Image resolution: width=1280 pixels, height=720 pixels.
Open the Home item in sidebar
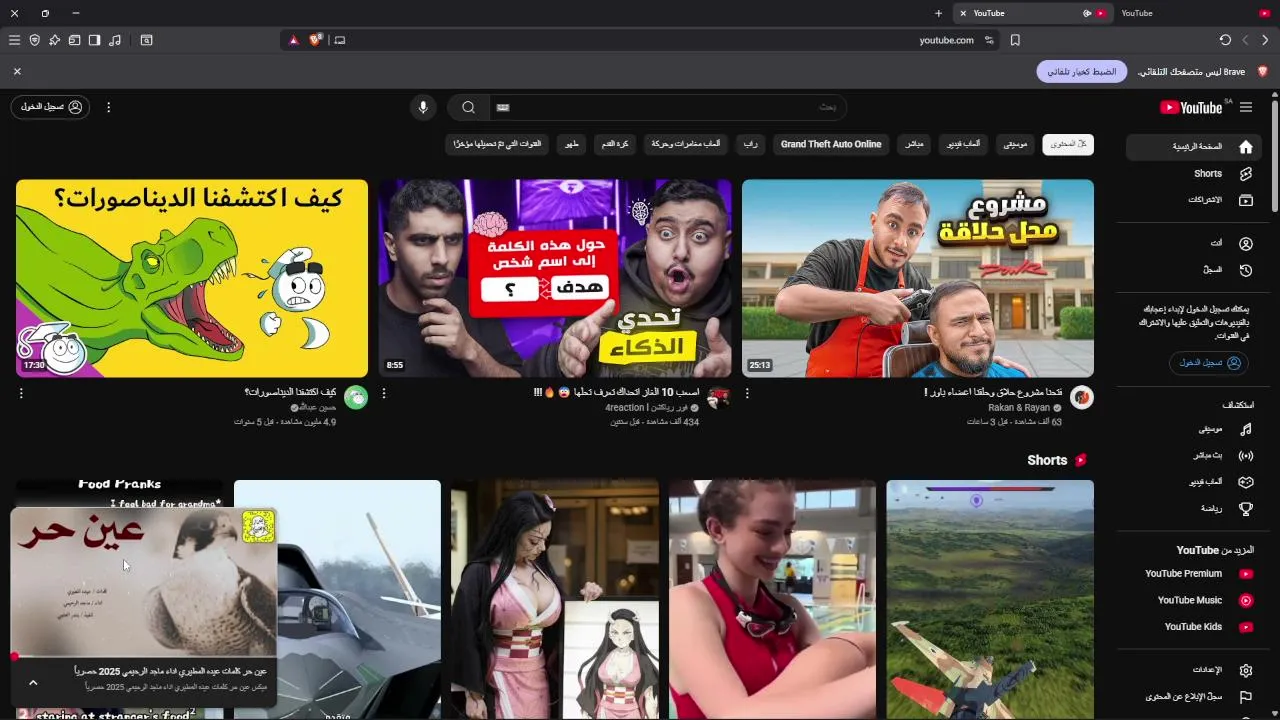1194,147
